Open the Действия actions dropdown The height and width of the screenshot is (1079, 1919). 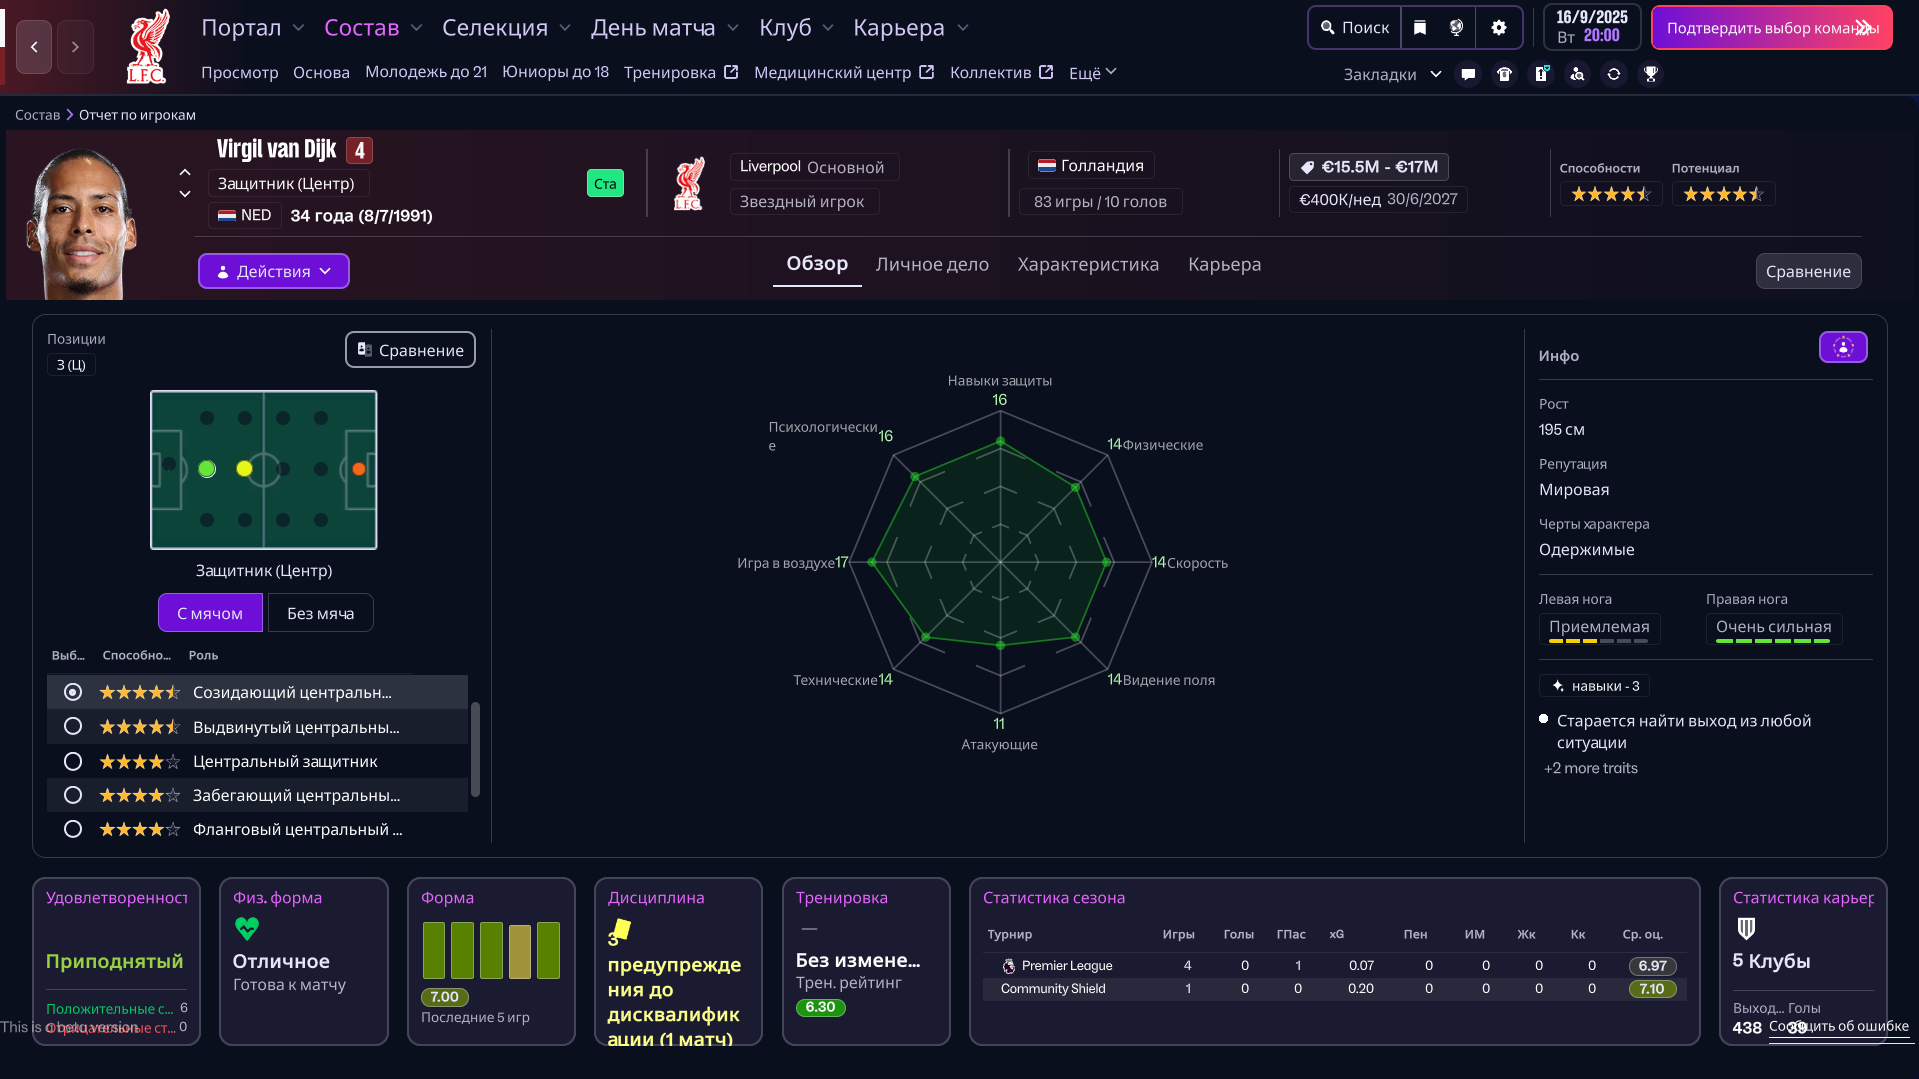(274, 271)
